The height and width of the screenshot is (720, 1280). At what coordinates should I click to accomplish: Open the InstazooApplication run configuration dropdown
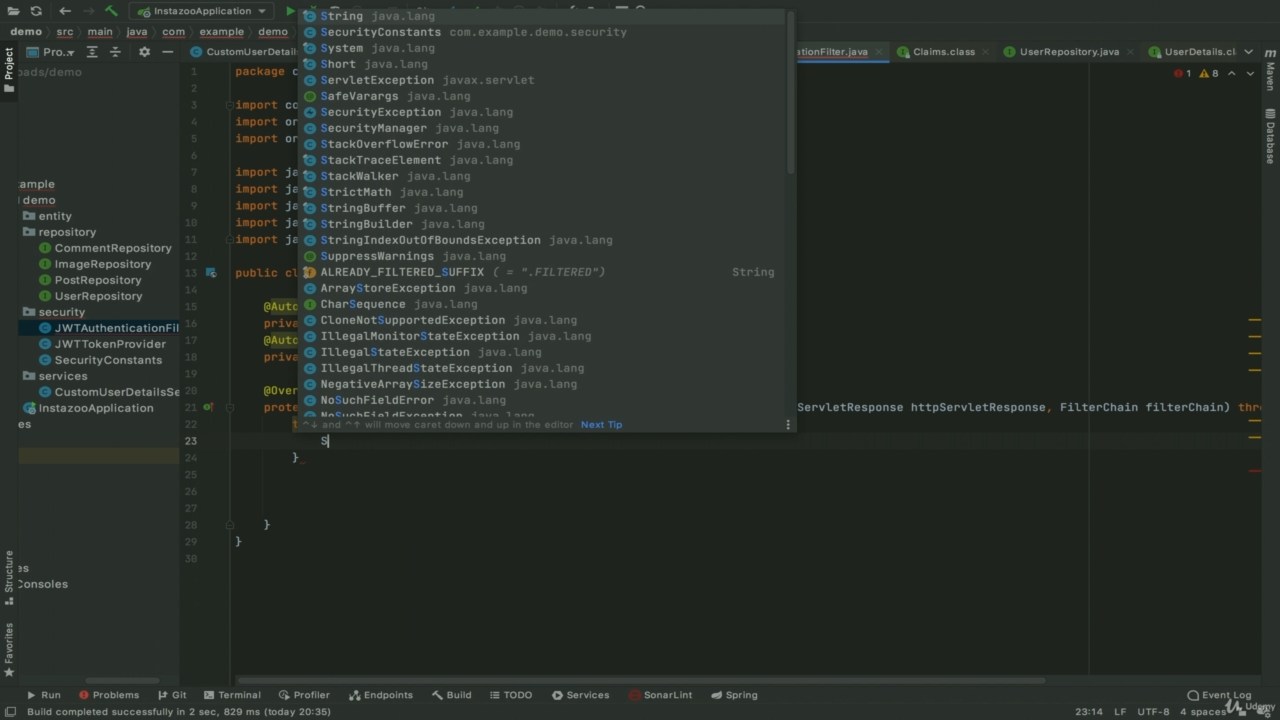pos(203,11)
